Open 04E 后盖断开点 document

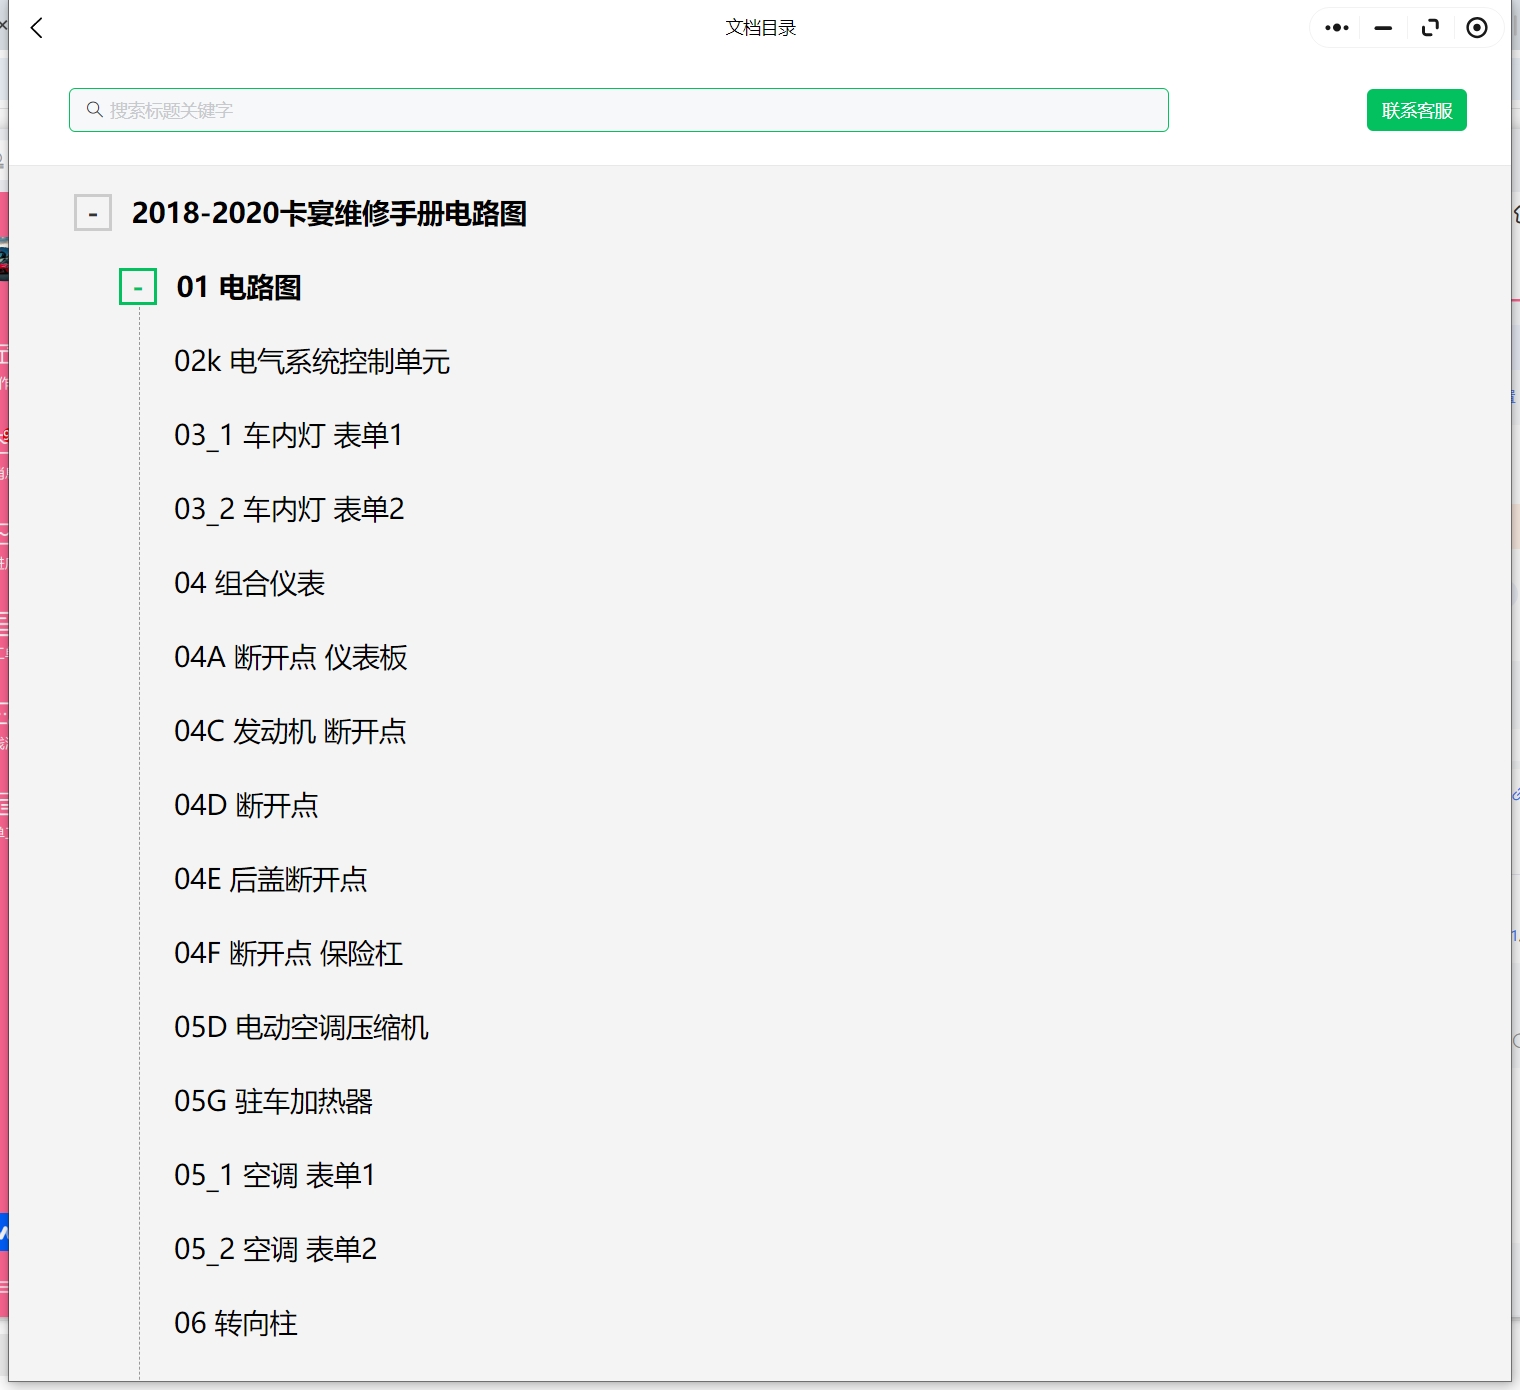click(270, 879)
